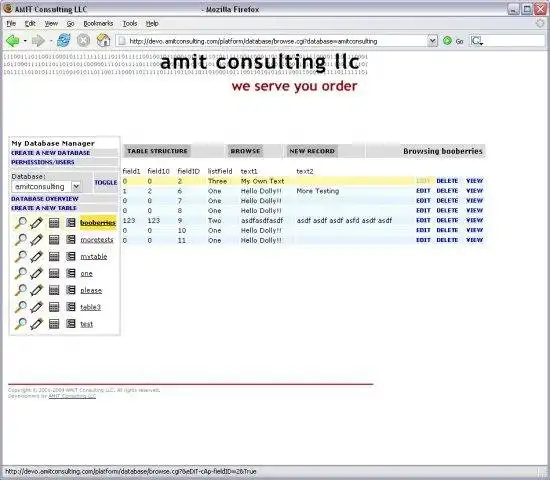Screen dimensions: 550x480
Task: Open the Edit menu
Action: tap(30, 24)
